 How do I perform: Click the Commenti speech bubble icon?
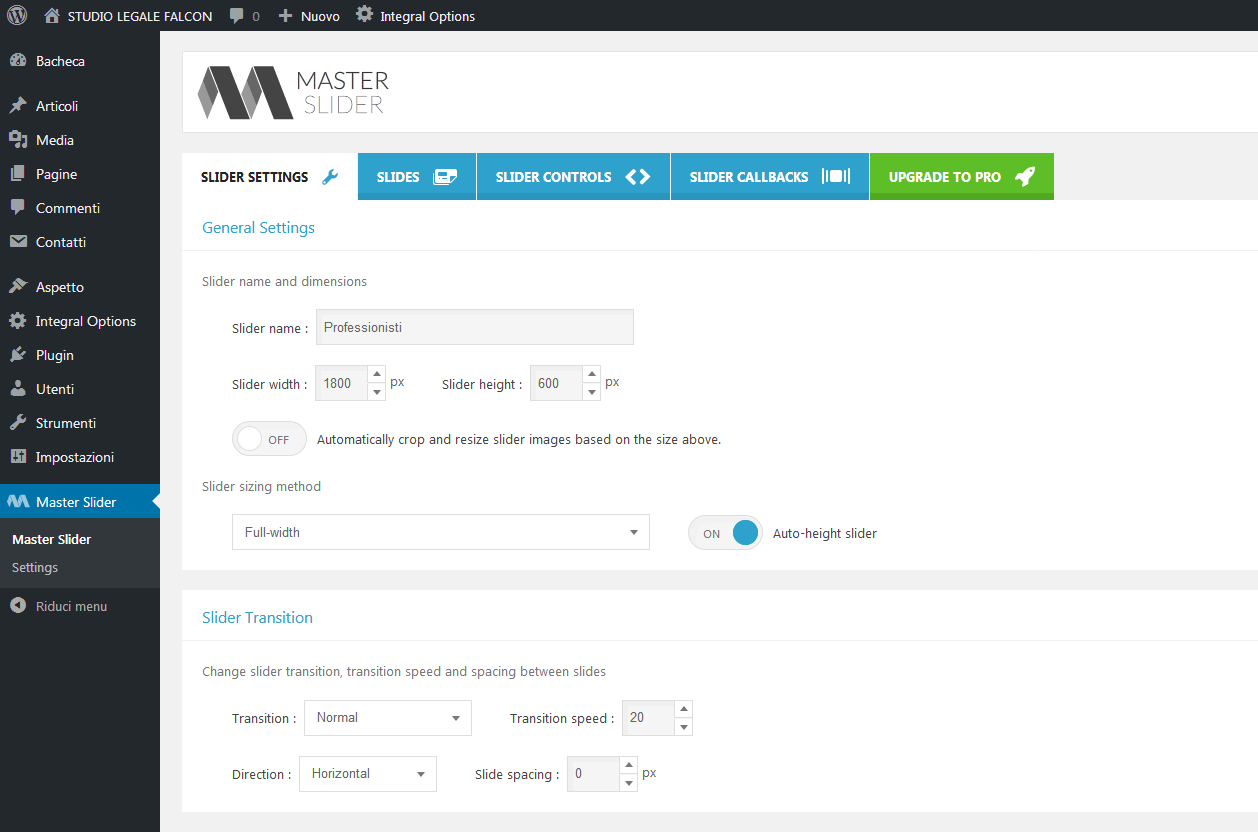[18, 208]
